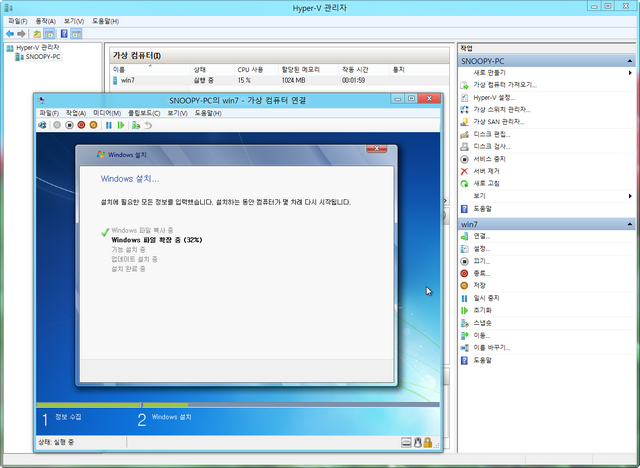
Task: Save VM state using orange toolbar icon
Action: [93, 125]
